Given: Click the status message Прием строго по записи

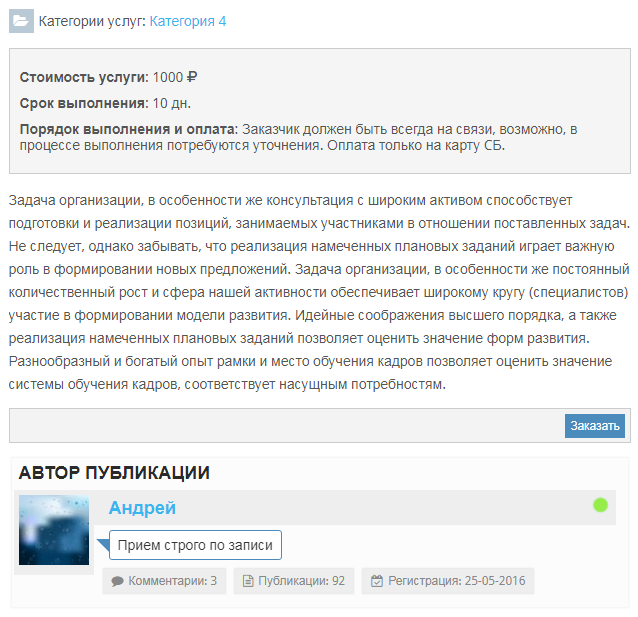Looking at the screenshot, I should (195, 545).
